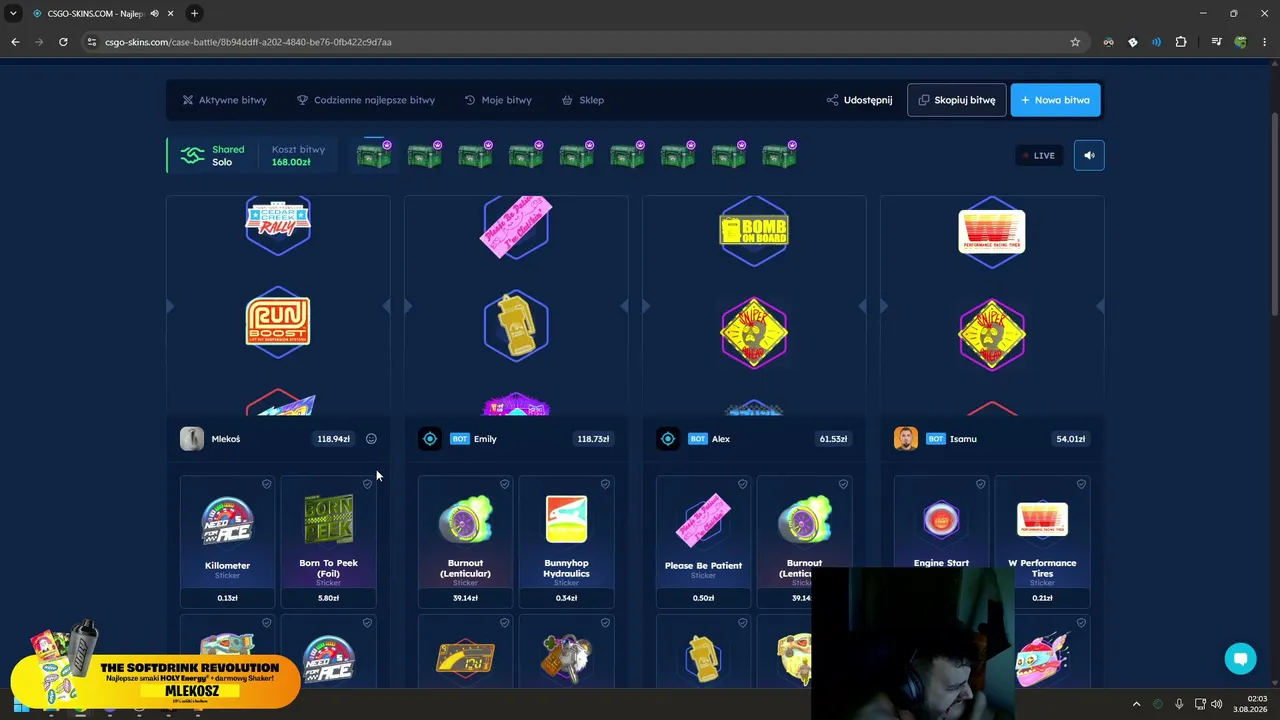Click the white B extension icon
1280x720 pixels.
point(1132,42)
